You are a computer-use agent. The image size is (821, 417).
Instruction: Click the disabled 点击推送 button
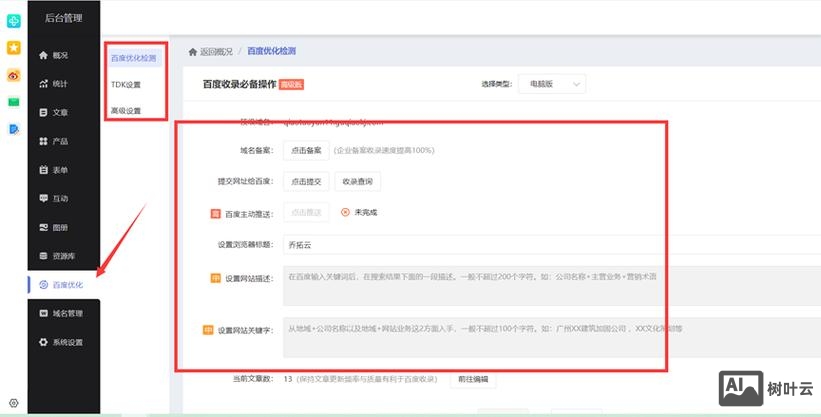[x=306, y=212]
